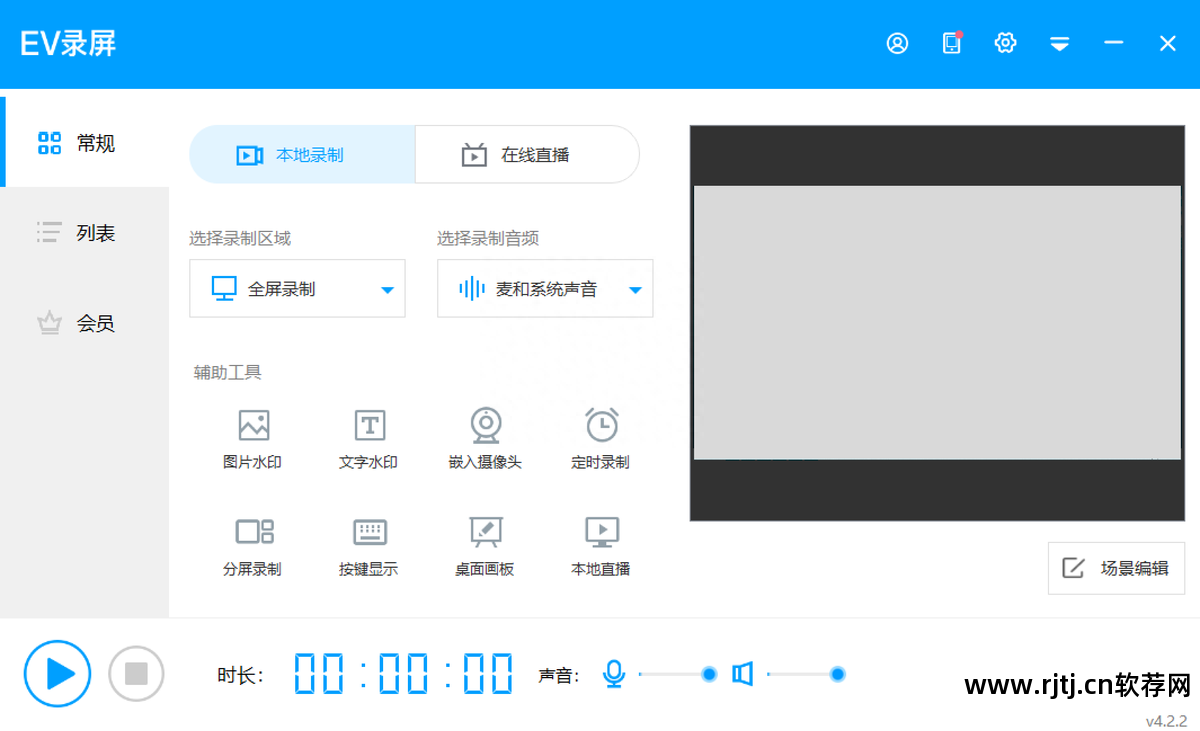Launch the 本地直播 local live stream tool
The image size is (1200, 731).
click(x=601, y=544)
